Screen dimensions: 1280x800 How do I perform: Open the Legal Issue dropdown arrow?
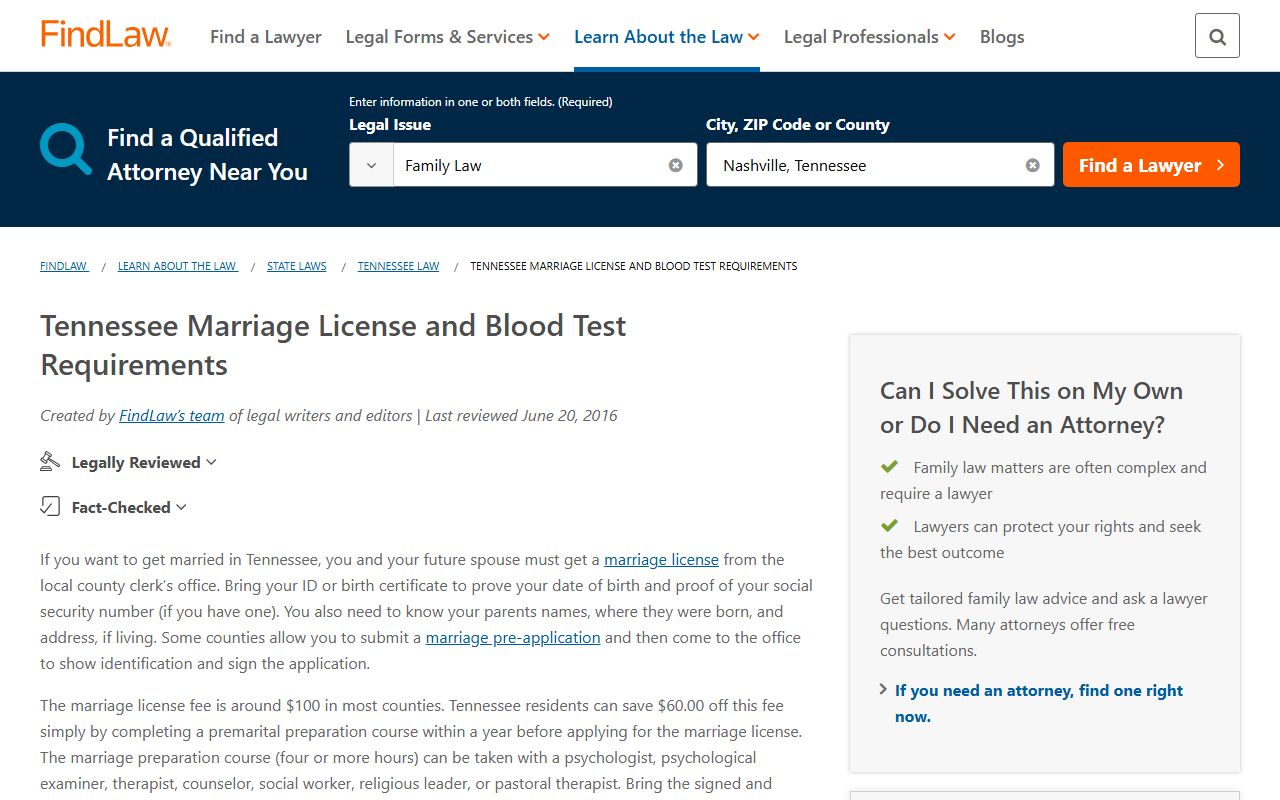tap(371, 165)
